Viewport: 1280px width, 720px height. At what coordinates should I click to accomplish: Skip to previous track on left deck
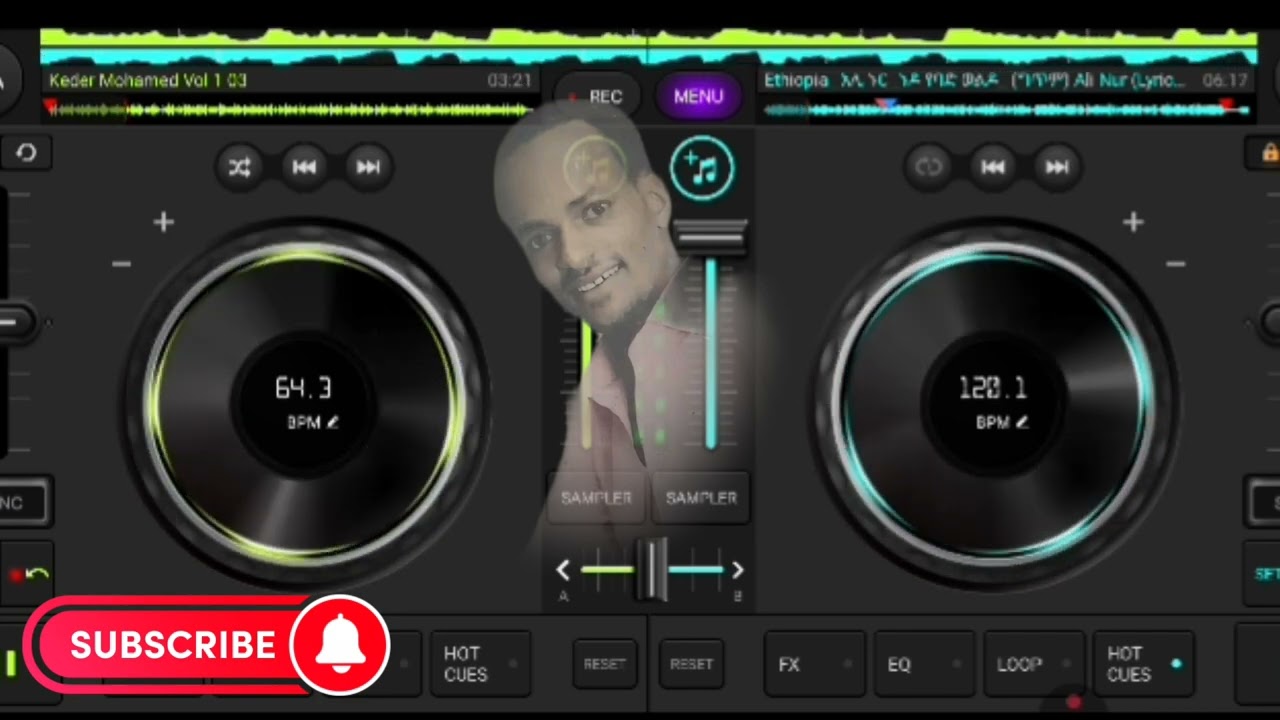point(304,167)
